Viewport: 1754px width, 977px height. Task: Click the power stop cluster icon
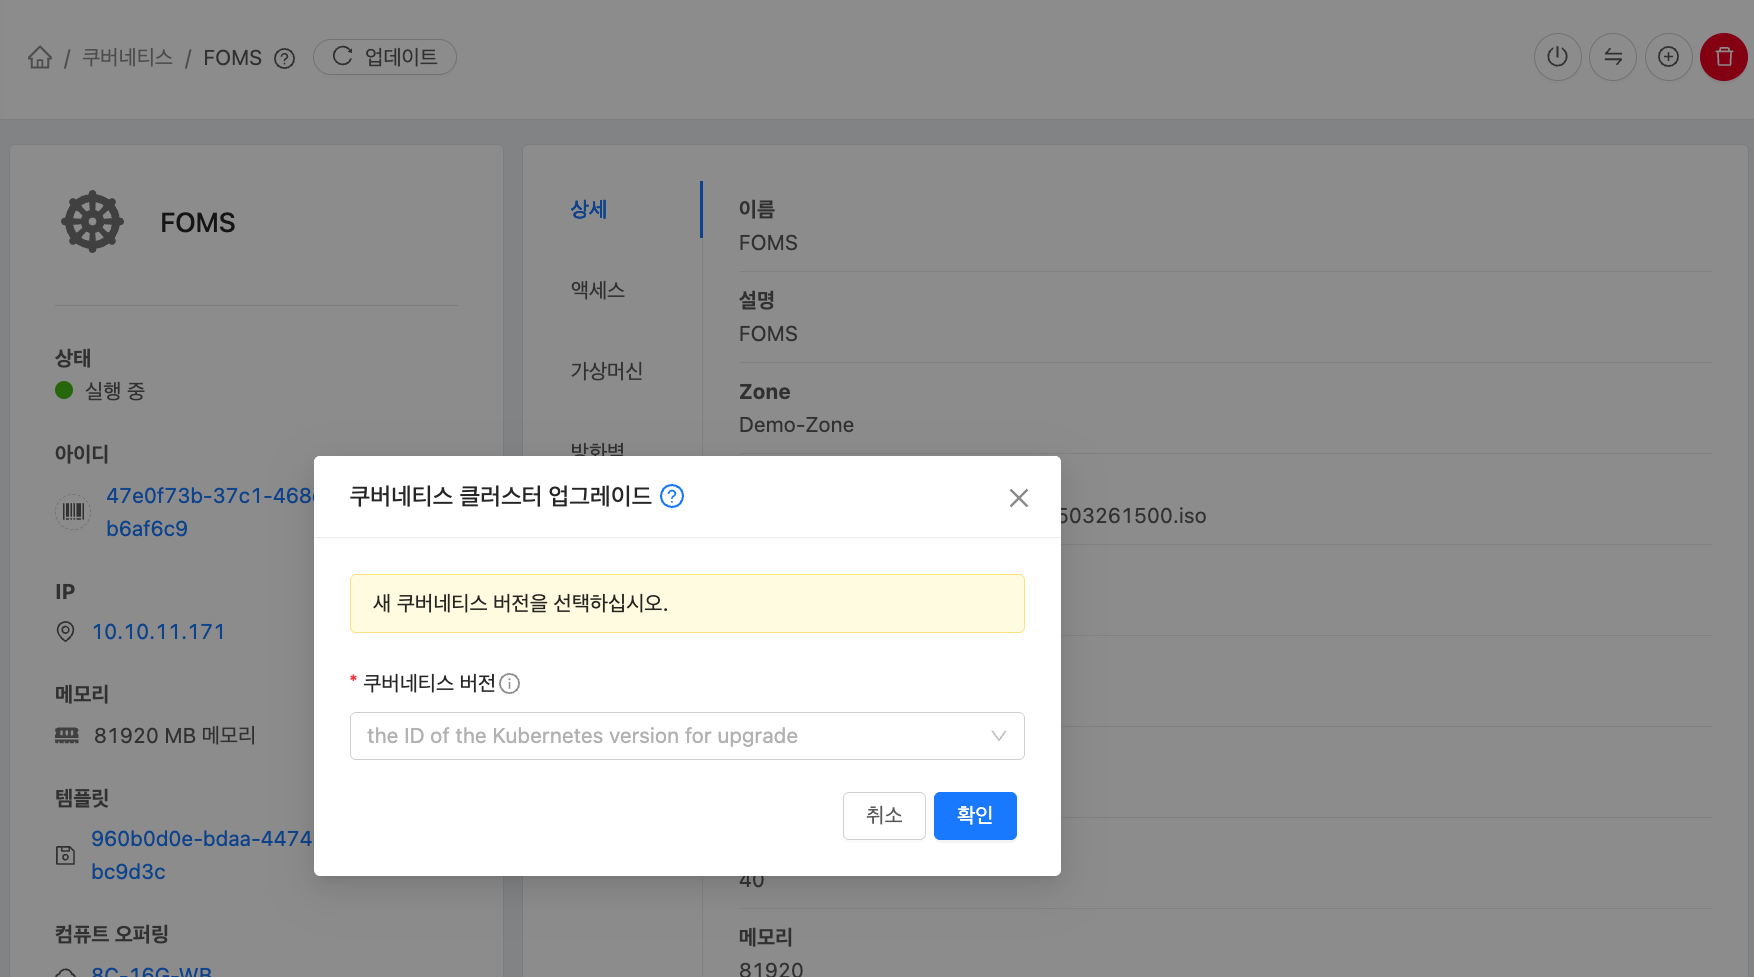pos(1557,57)
